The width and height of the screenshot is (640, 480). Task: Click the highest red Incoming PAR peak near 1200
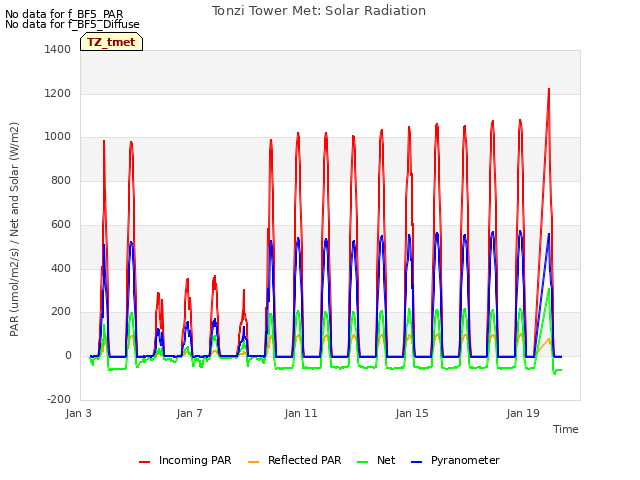coord(549,89)
